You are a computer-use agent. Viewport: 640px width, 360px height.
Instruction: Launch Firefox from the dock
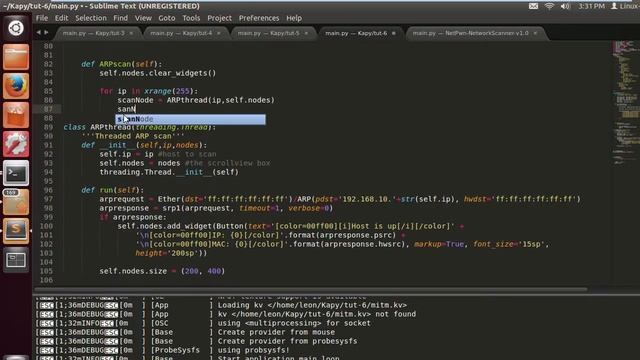coord(16,86)
